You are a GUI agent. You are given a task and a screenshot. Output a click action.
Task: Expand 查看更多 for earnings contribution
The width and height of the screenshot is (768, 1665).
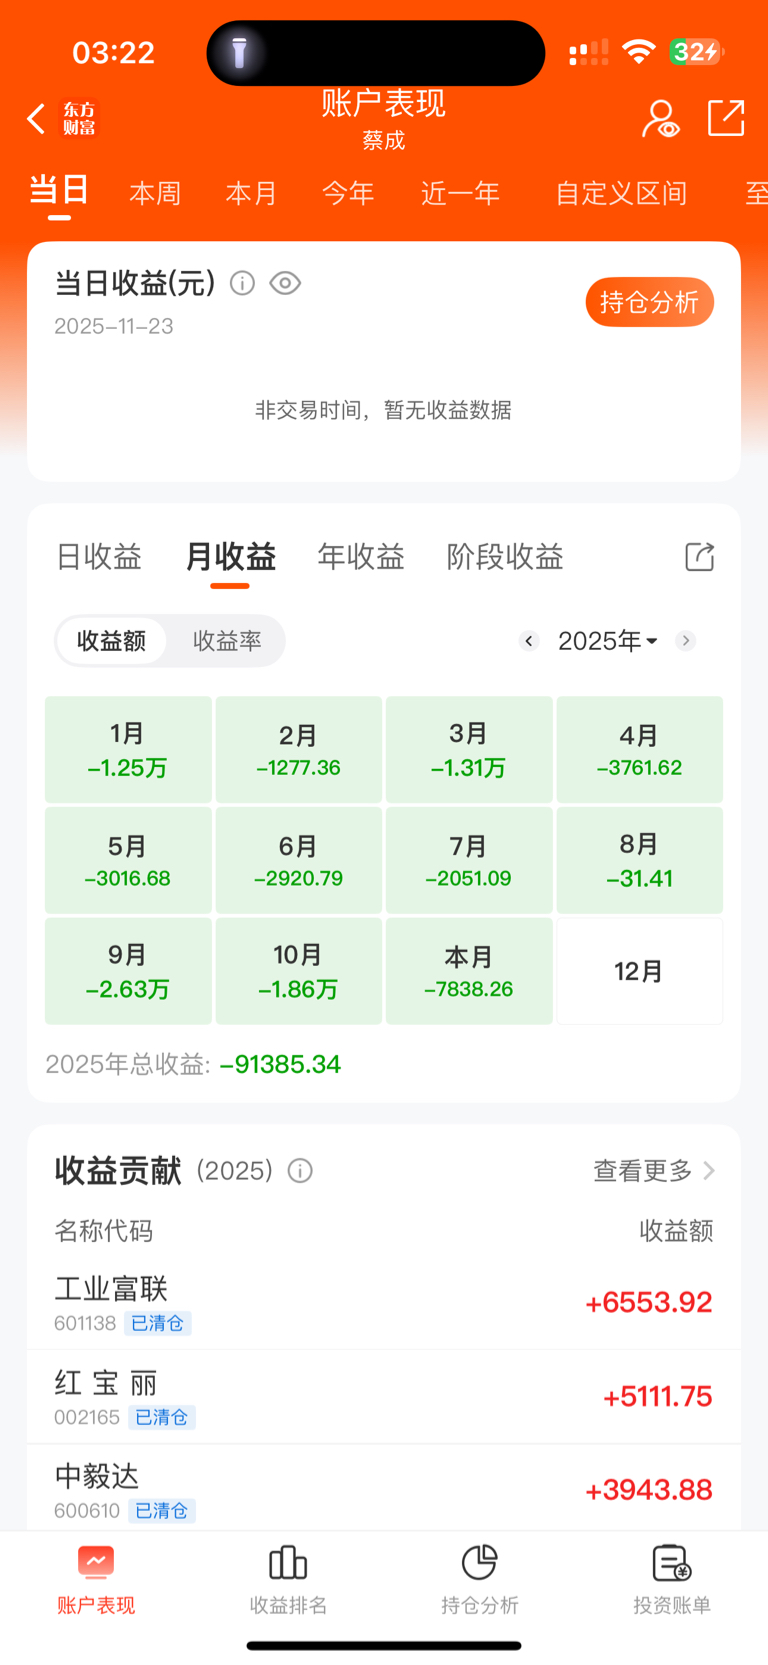[x=654, y=1170]
